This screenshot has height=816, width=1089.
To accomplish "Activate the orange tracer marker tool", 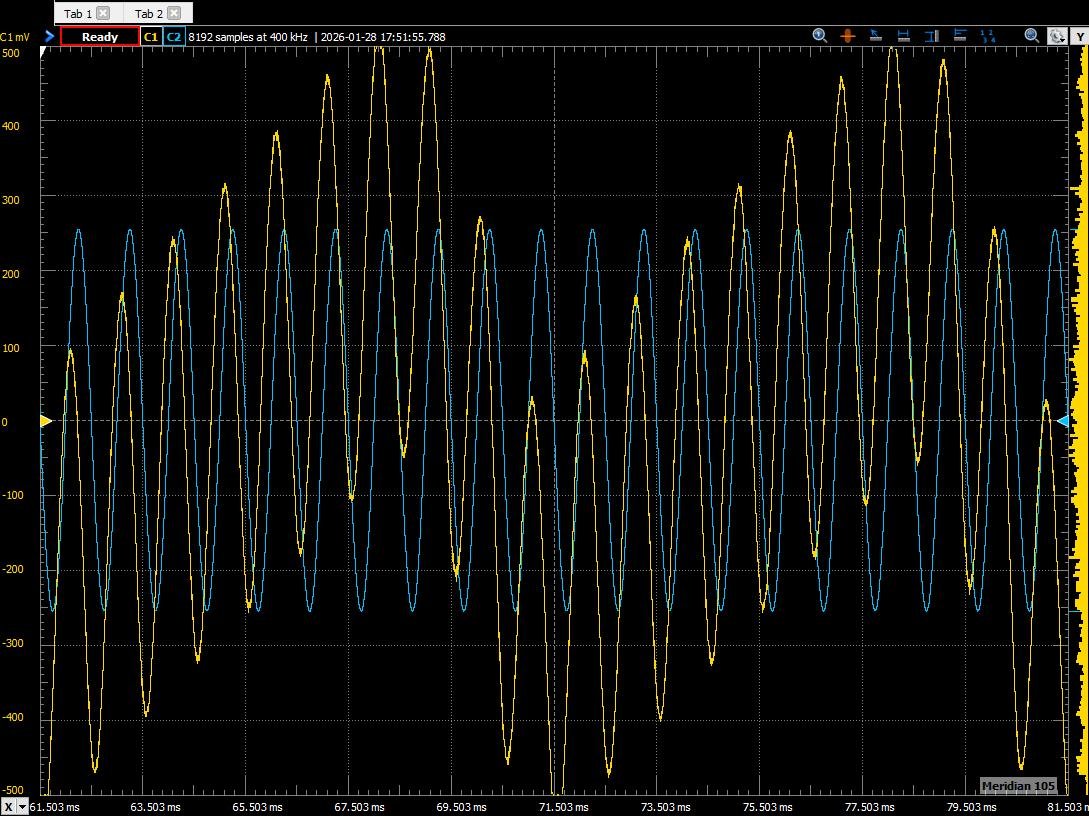I will (x=847, y=35).
